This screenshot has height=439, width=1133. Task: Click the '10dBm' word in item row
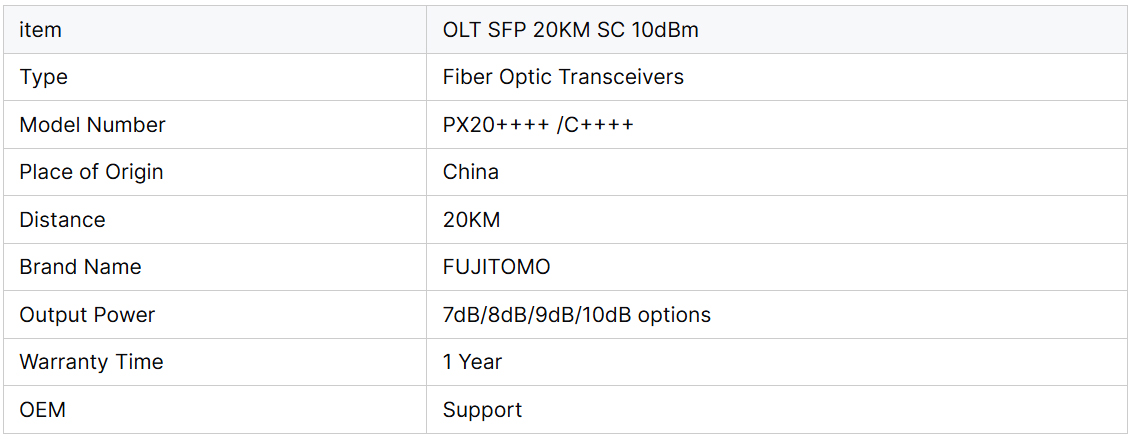tap(665, 30)
